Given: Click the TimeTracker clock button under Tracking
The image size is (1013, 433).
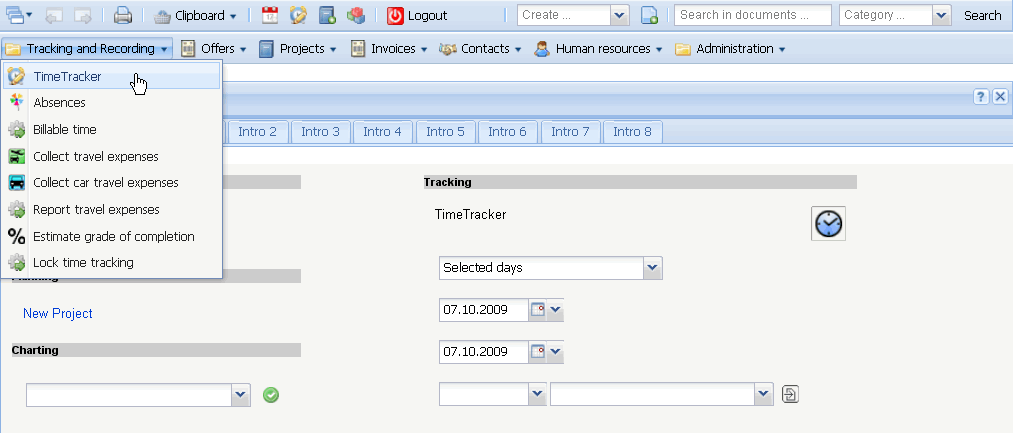Looking at the screenshot, I should 828,224.
